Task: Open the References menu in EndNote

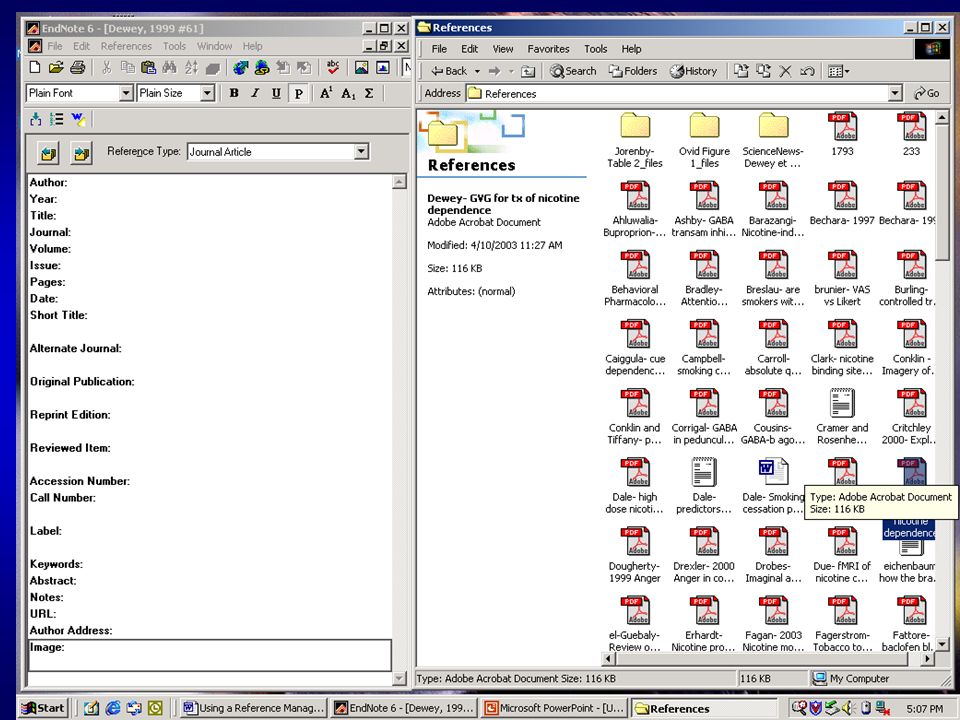Action: tap(126, 46)
